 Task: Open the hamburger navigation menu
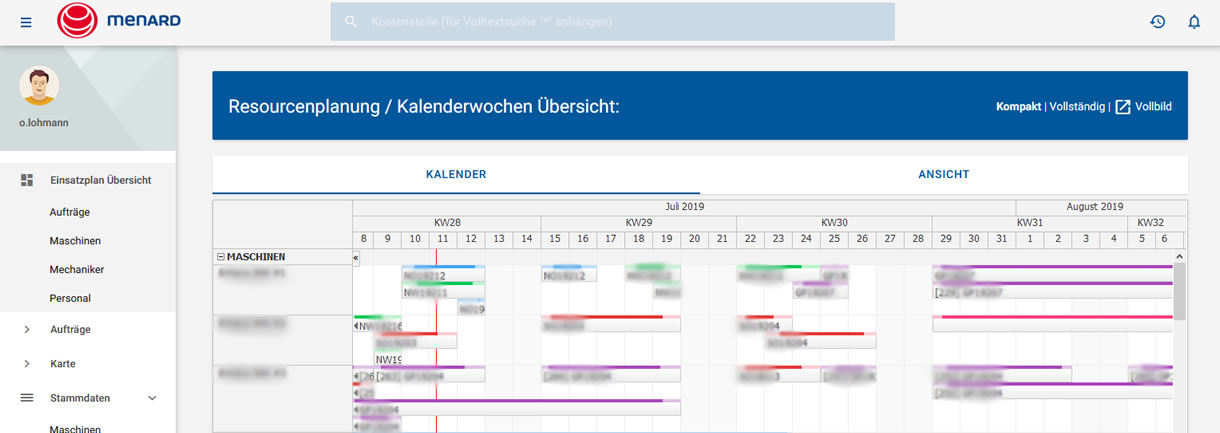26,22
